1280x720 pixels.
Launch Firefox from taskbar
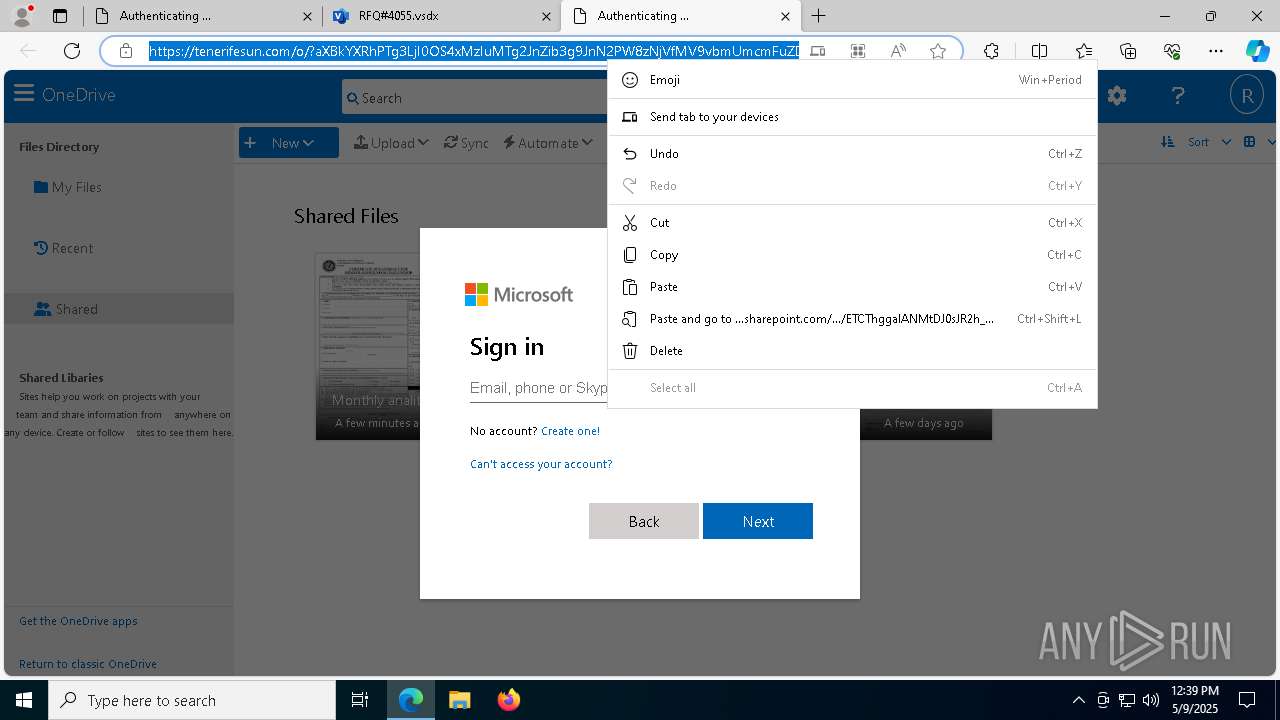pyautogui.click(x=509, y=700)
